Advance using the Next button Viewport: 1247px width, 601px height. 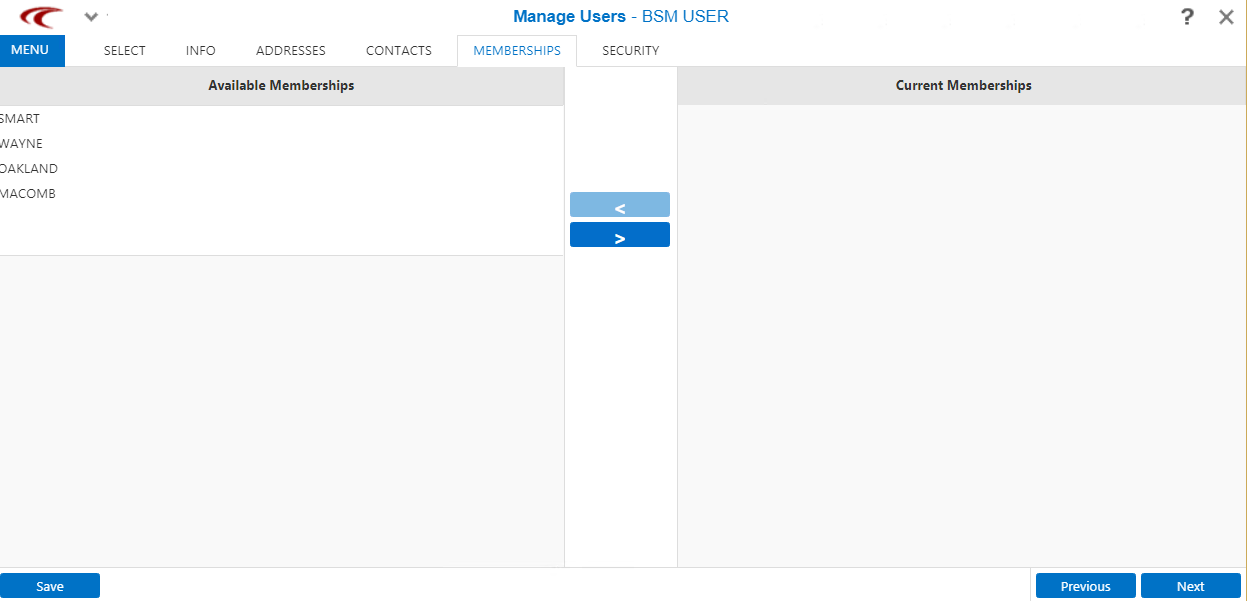[x=1190, y=586]
